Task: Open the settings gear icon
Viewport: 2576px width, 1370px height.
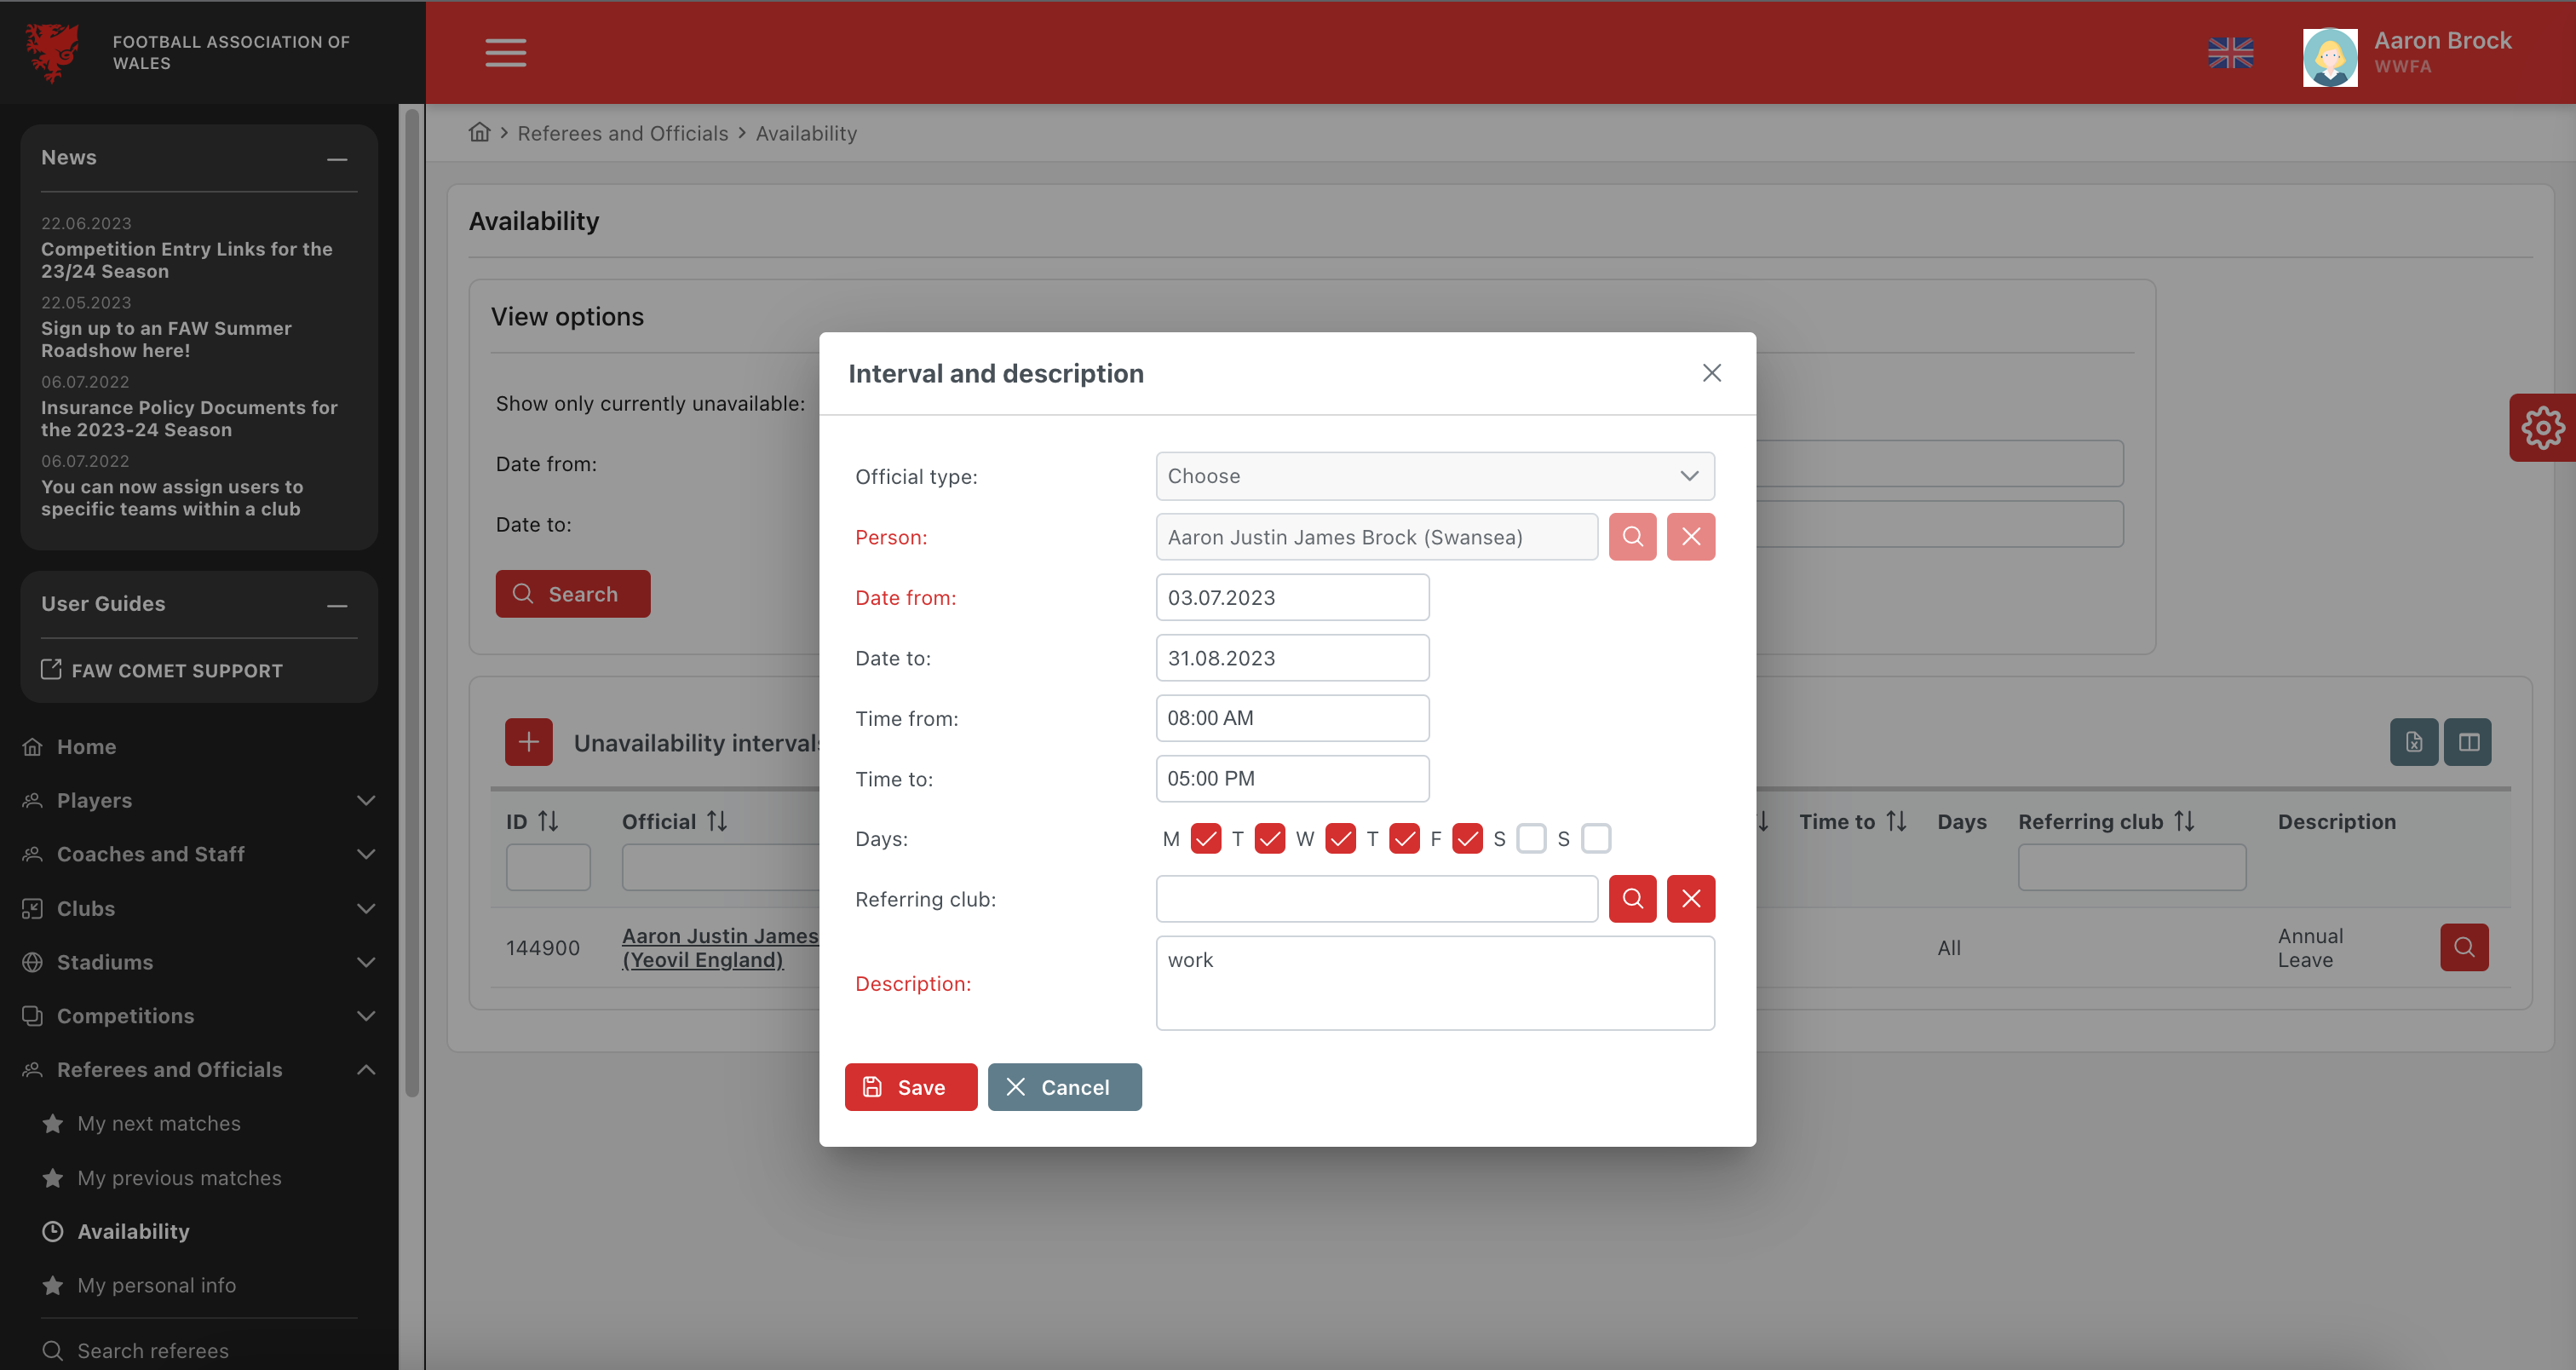Action: (x=2541, y=428)
